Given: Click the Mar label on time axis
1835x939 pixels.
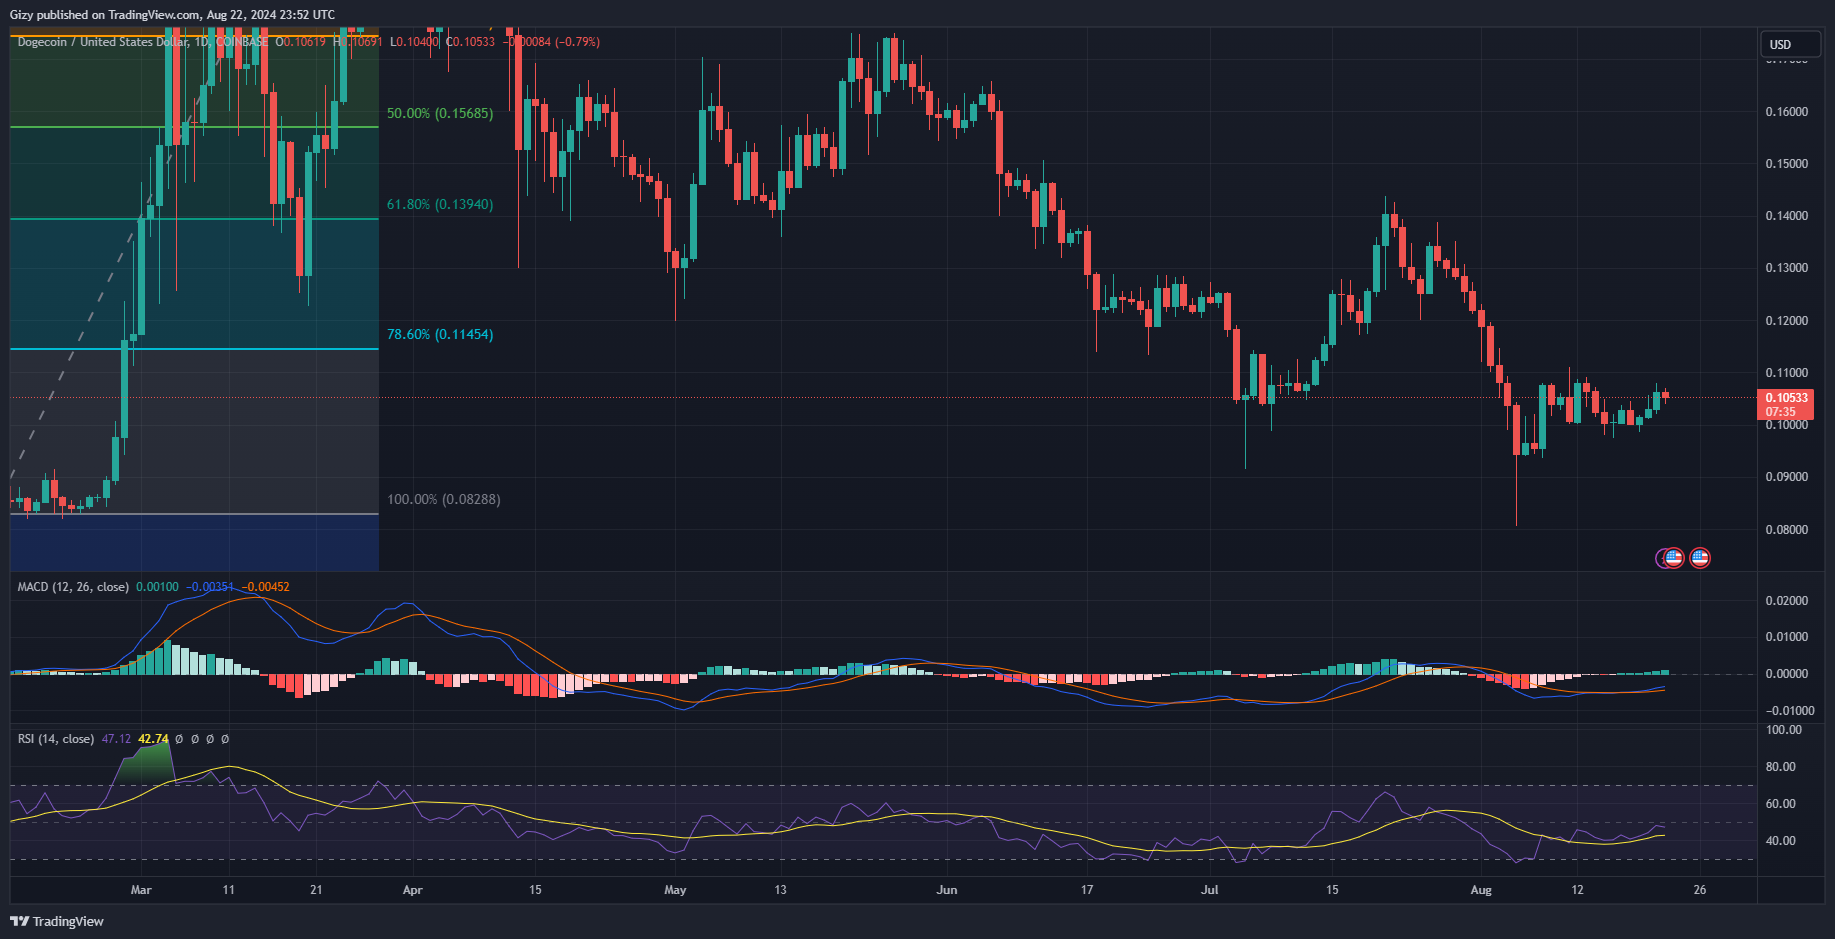Looking at the screenshot, I should tap(141, 890).
